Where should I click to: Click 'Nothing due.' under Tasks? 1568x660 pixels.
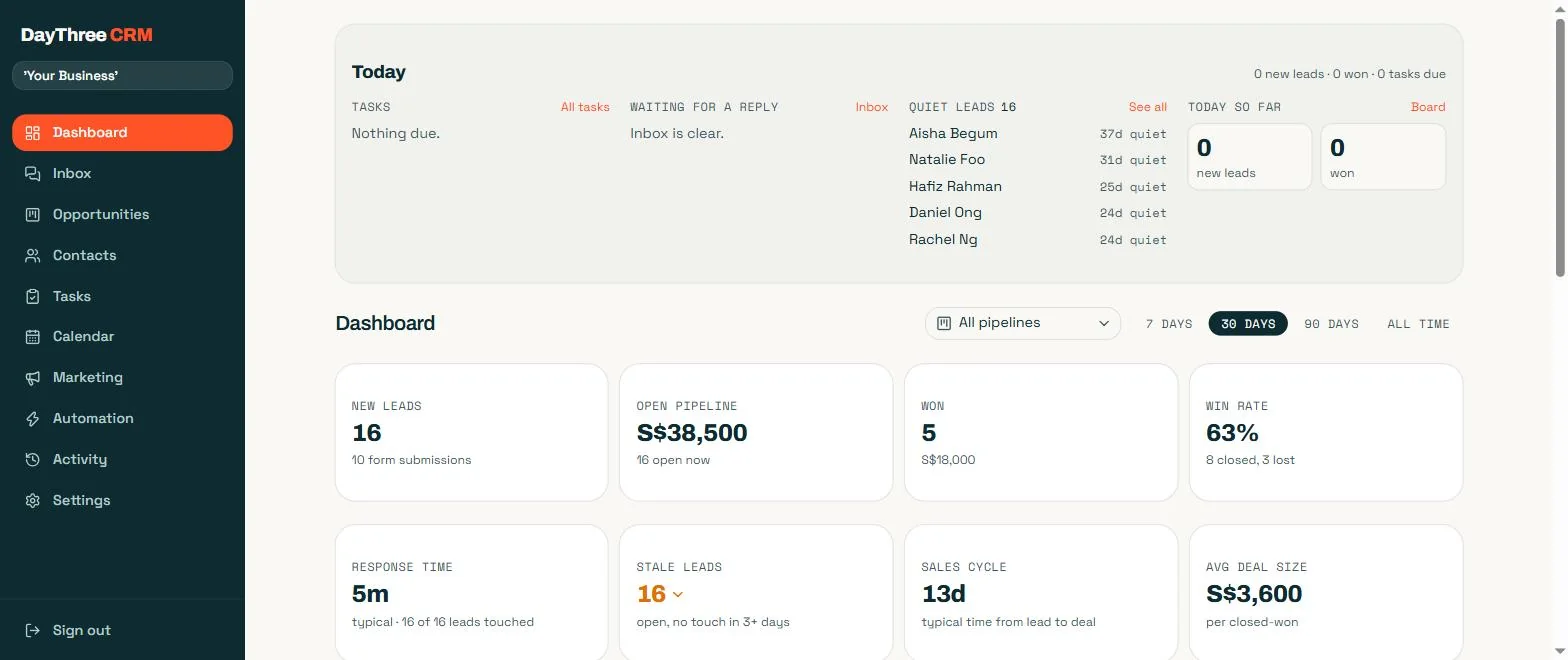[x=396, y=134]
